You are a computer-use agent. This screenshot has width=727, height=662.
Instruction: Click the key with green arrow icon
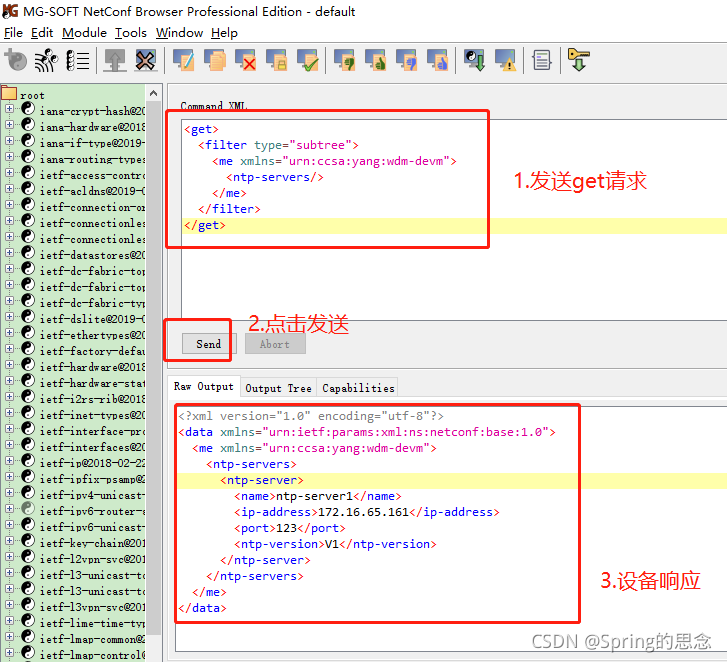579,60
